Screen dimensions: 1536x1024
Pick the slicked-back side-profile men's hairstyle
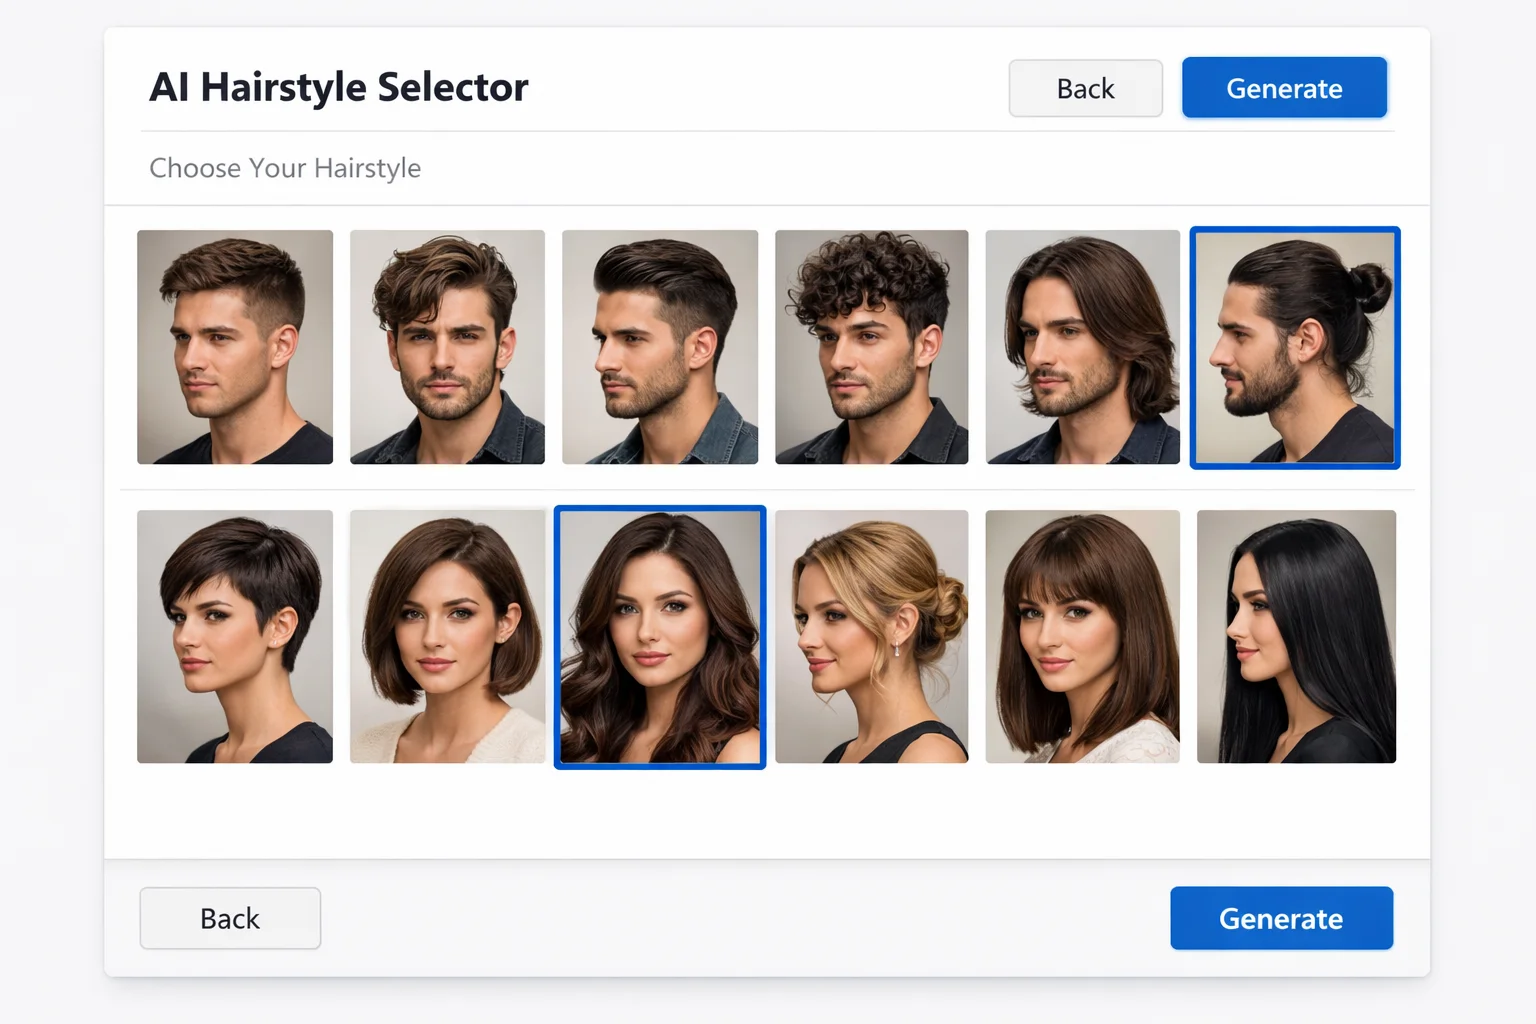pyautogui.click(x=660, y=347)
